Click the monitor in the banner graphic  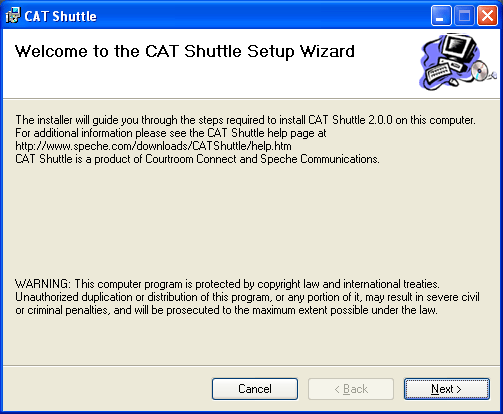460,48
